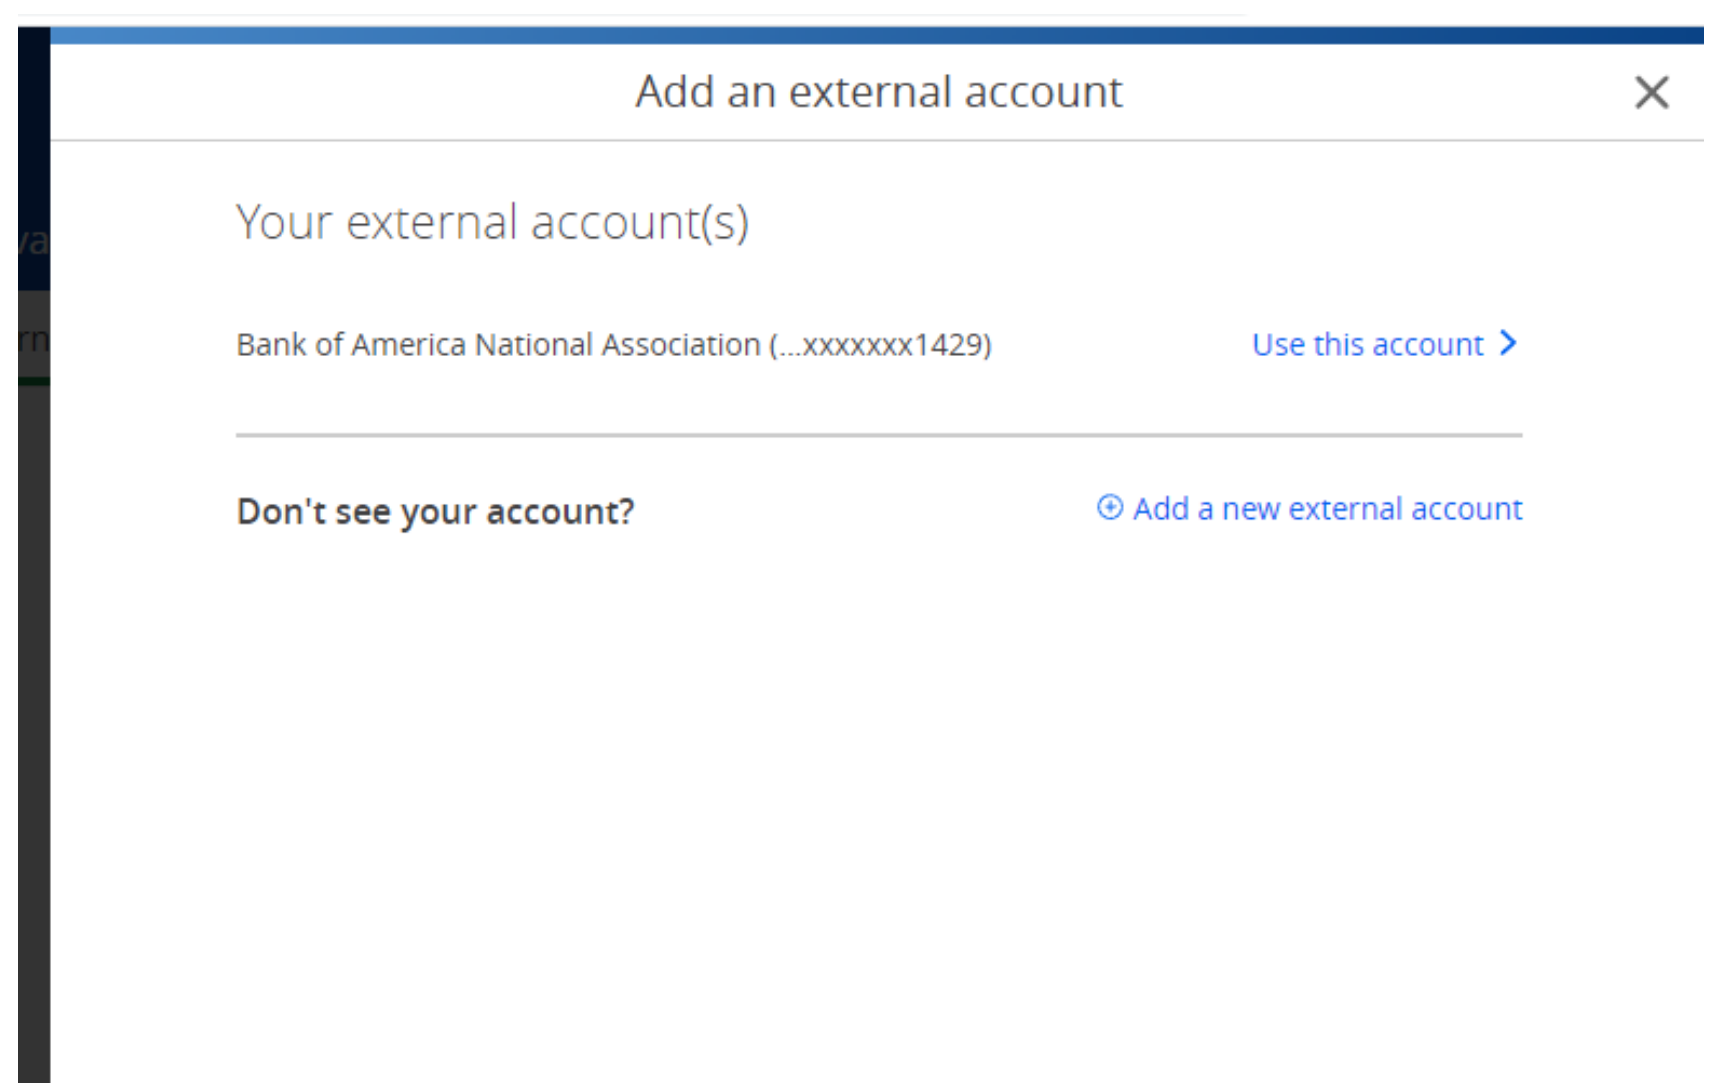The image size is (1733, 1083).
Task: Click the partially hidden 'rn' text at left
Action: click(33, 340)
